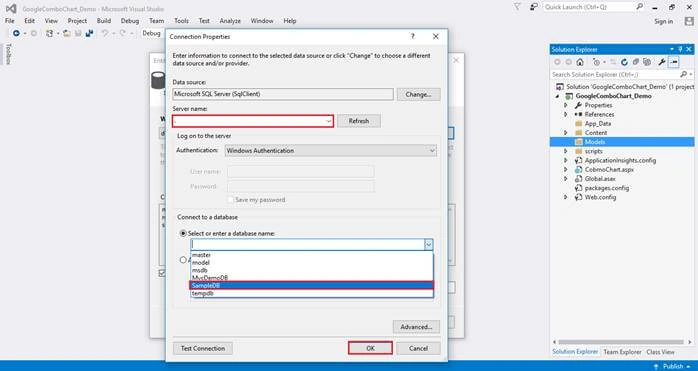Click the Change... button

[x=418, y=94]
